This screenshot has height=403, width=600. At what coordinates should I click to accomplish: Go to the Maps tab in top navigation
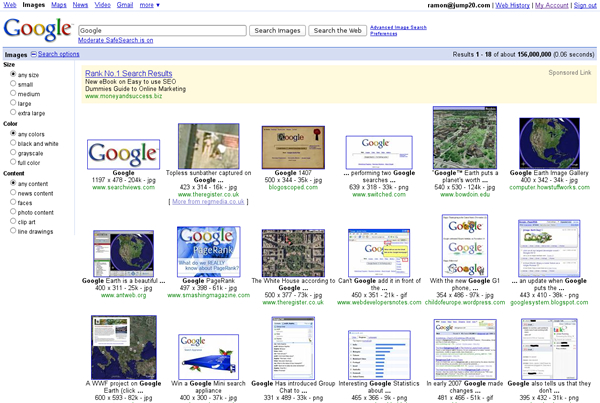tap(59, 5)
